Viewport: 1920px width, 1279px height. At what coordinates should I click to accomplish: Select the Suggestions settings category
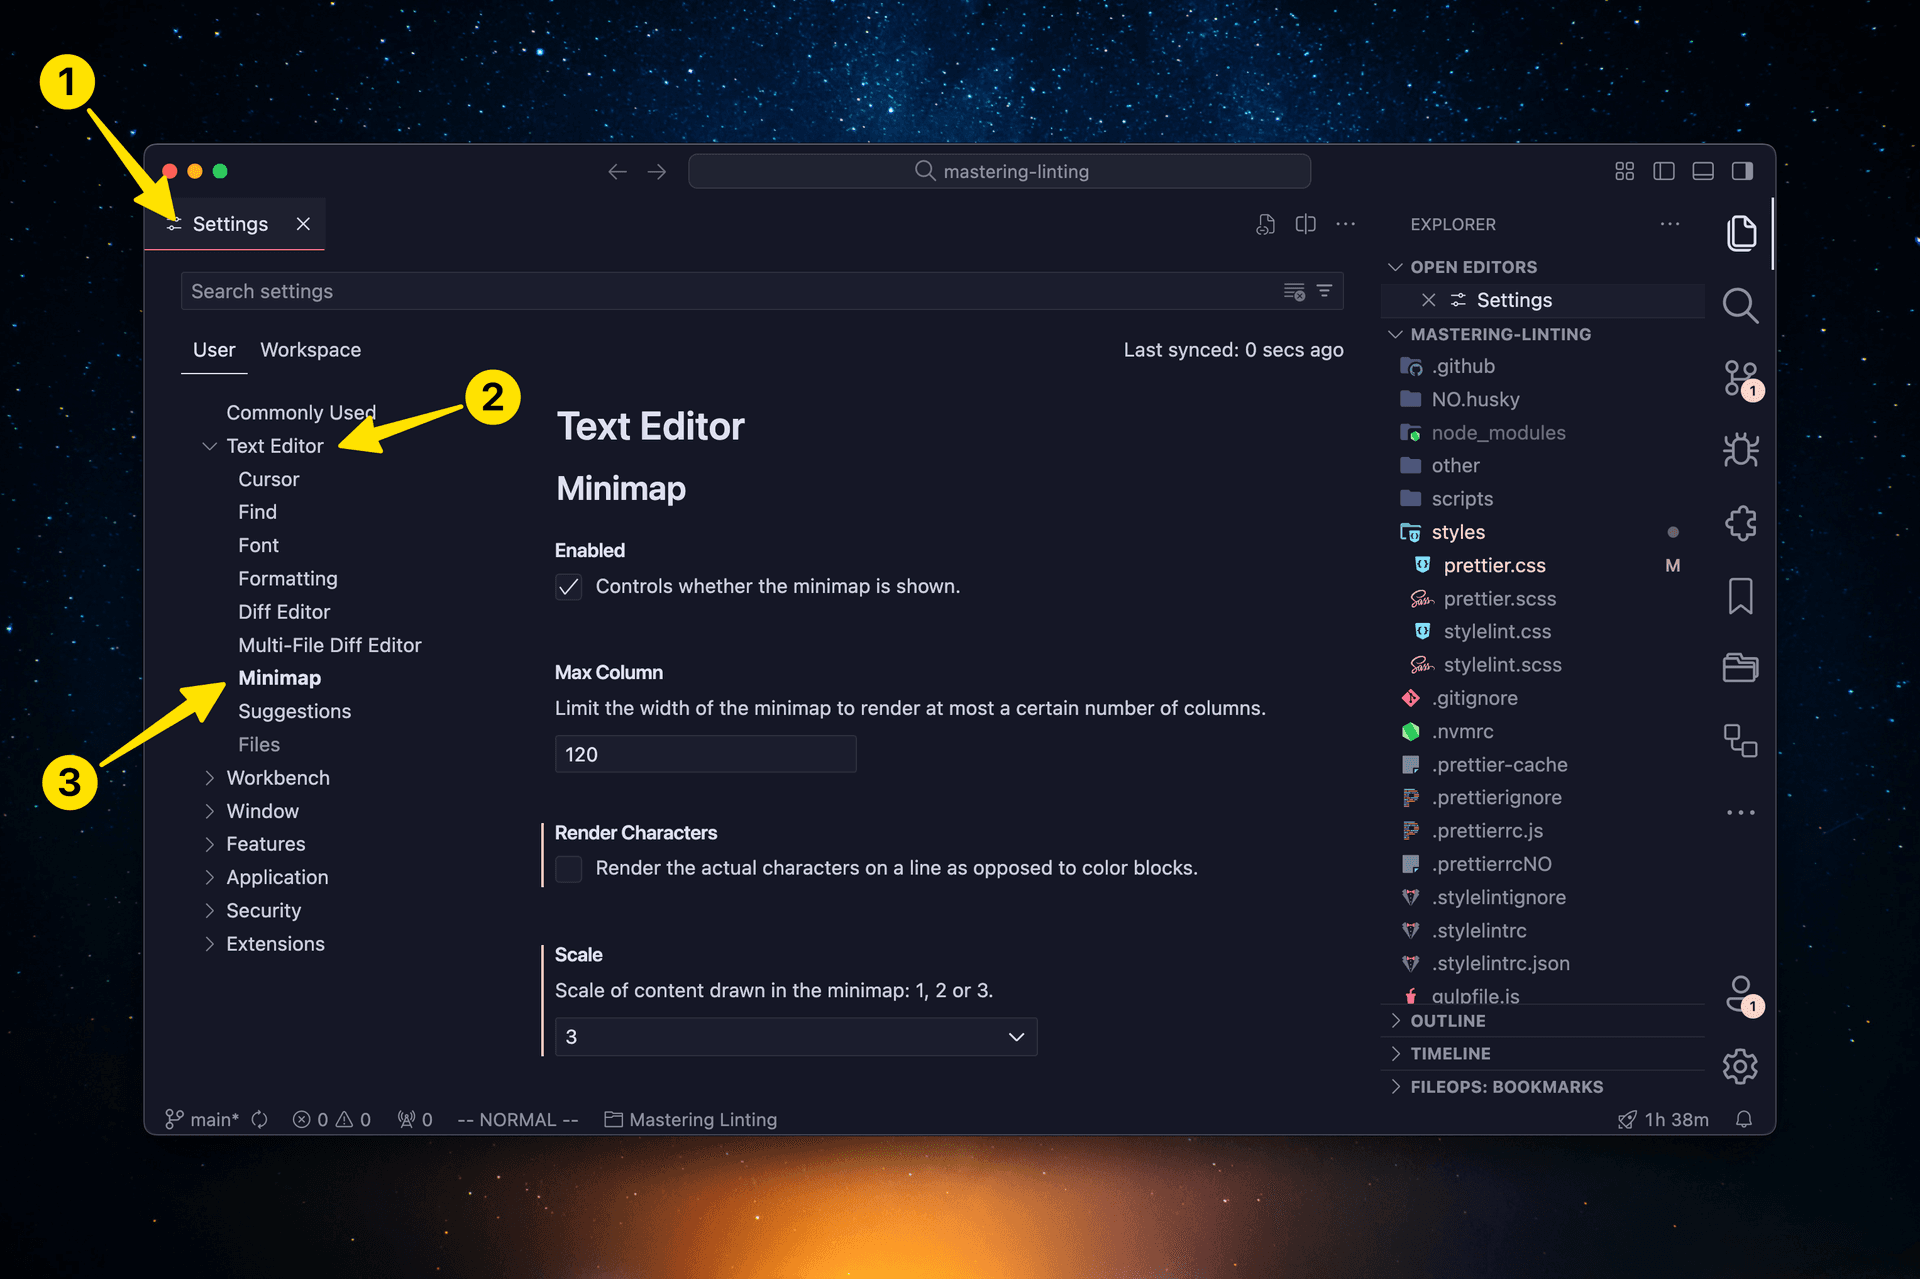(x=294, y=711)
